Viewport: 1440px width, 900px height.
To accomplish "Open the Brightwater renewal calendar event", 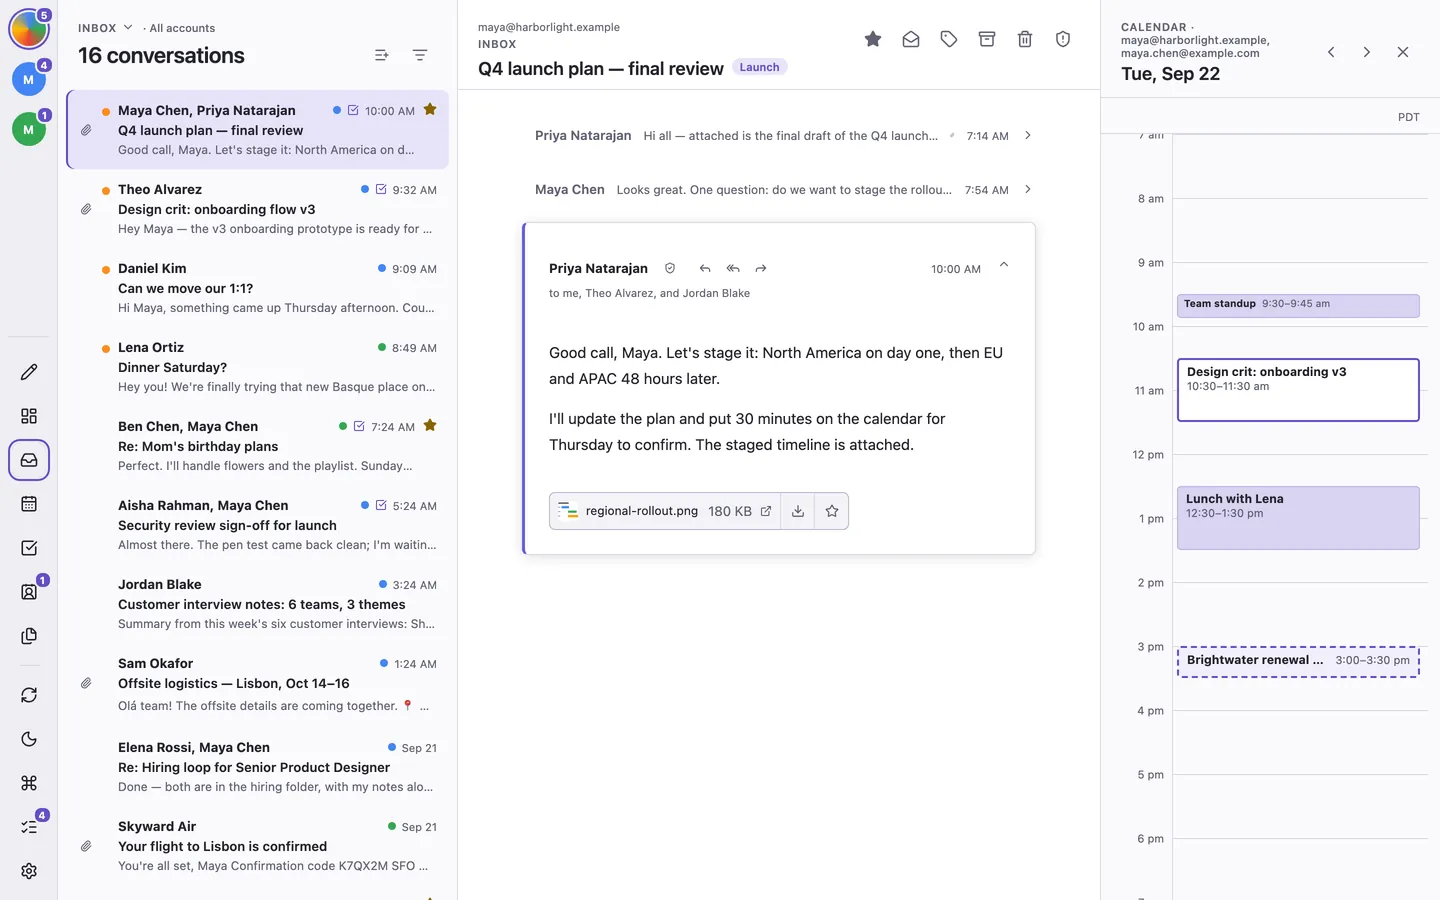I will 1298,661.
